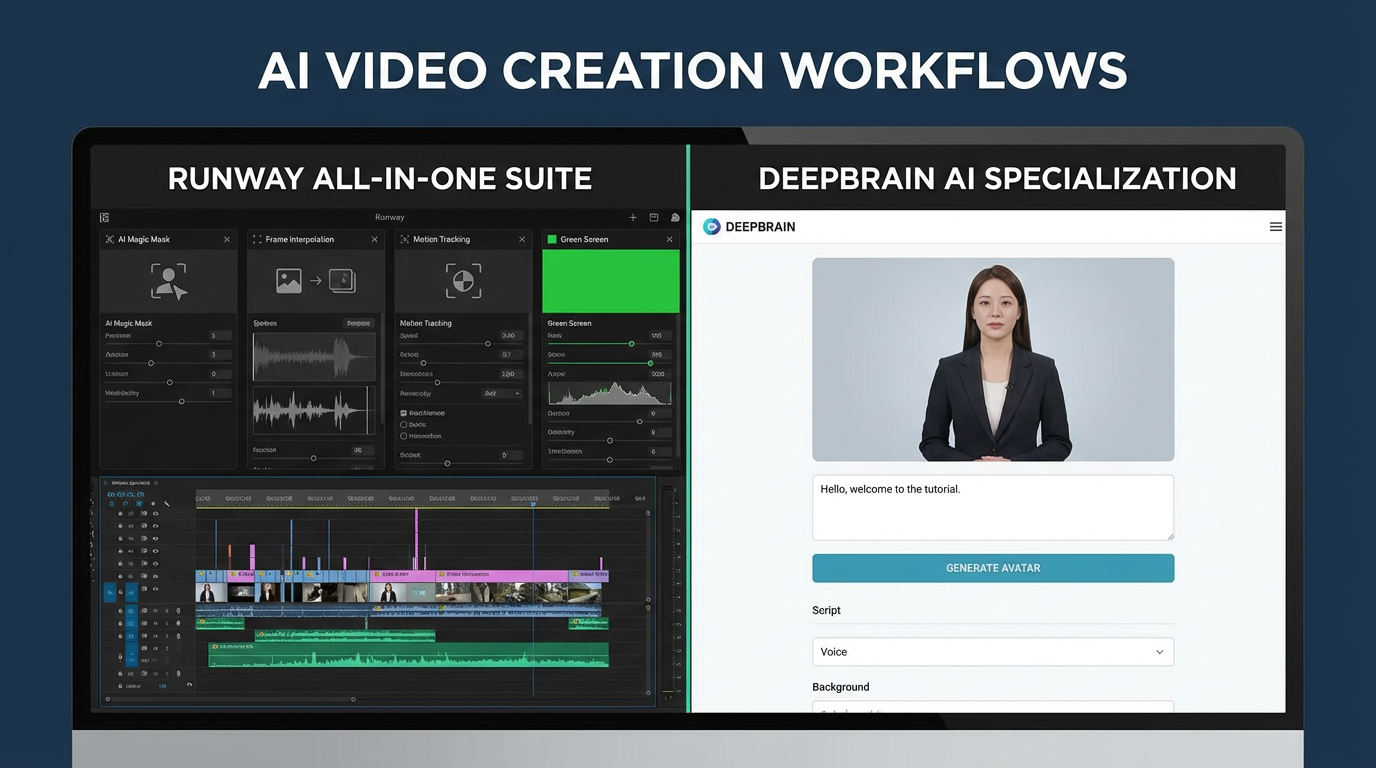Select the large green audio clip at bottom
1376x768 pixels.
tap(408, 655)
